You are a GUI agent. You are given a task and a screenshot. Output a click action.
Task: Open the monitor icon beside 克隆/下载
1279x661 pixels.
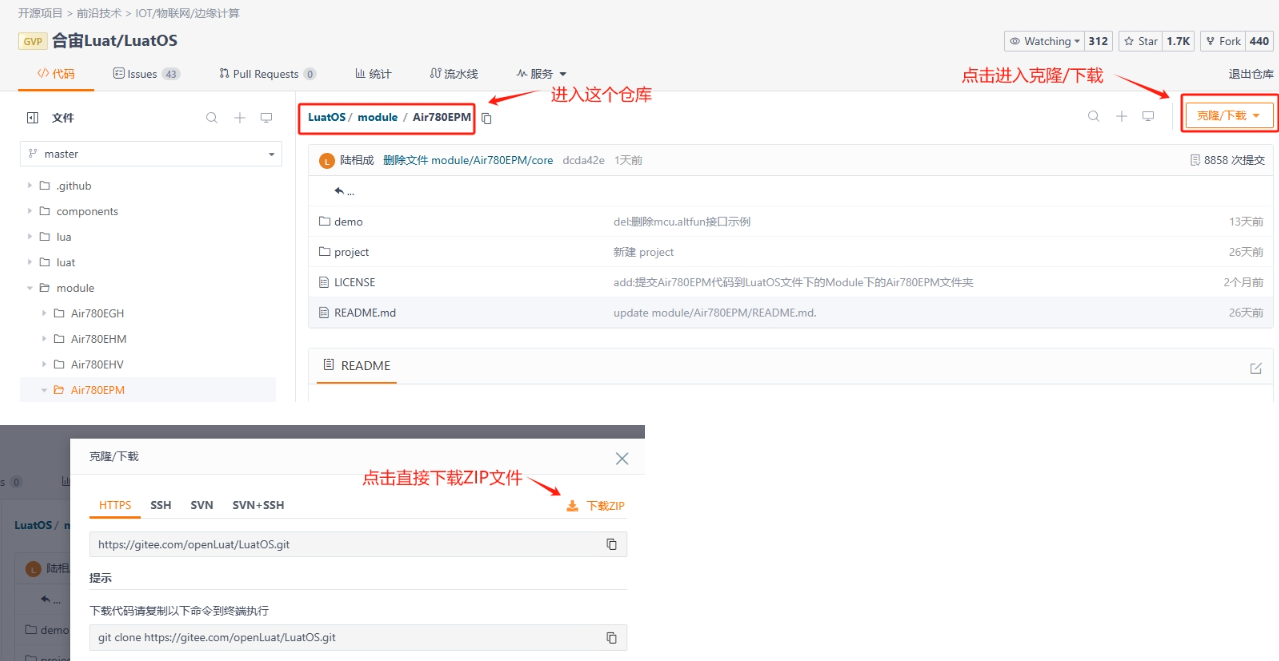1148,116
